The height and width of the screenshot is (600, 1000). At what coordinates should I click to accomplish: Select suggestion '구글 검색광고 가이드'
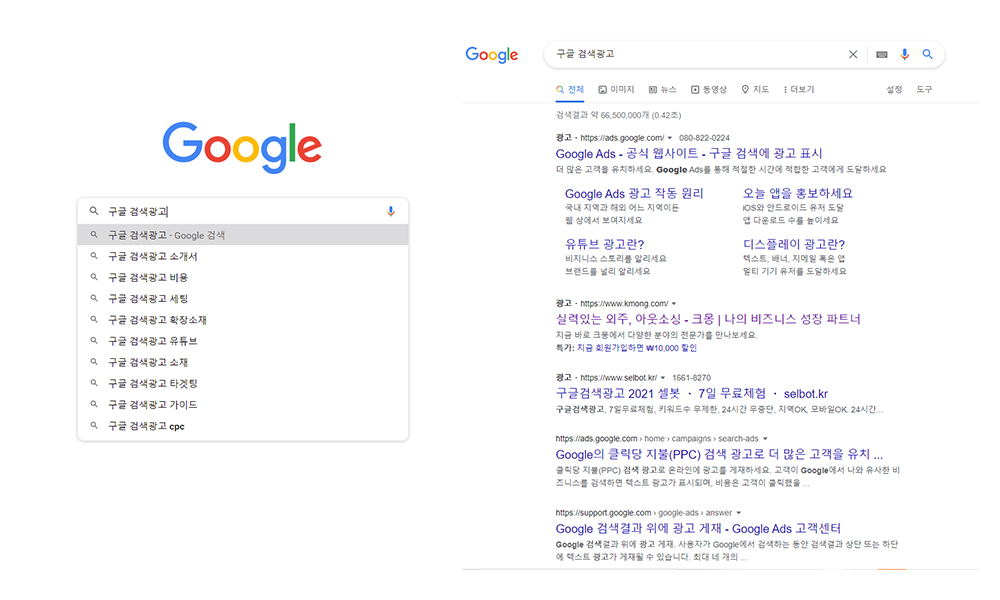coord(243,405)
